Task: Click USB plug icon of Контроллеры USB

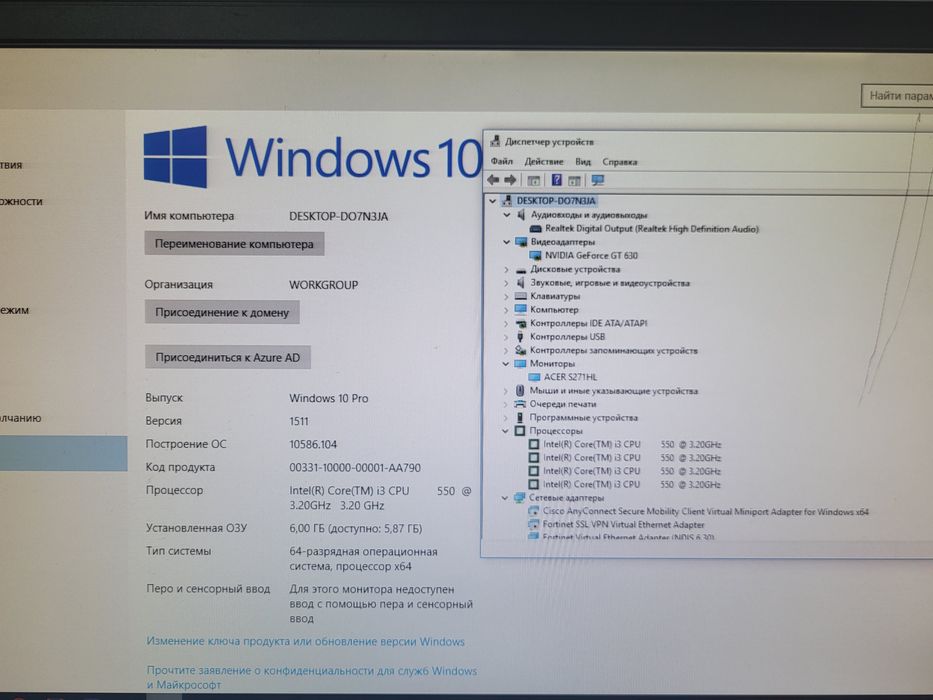Action: coord(520,337)
